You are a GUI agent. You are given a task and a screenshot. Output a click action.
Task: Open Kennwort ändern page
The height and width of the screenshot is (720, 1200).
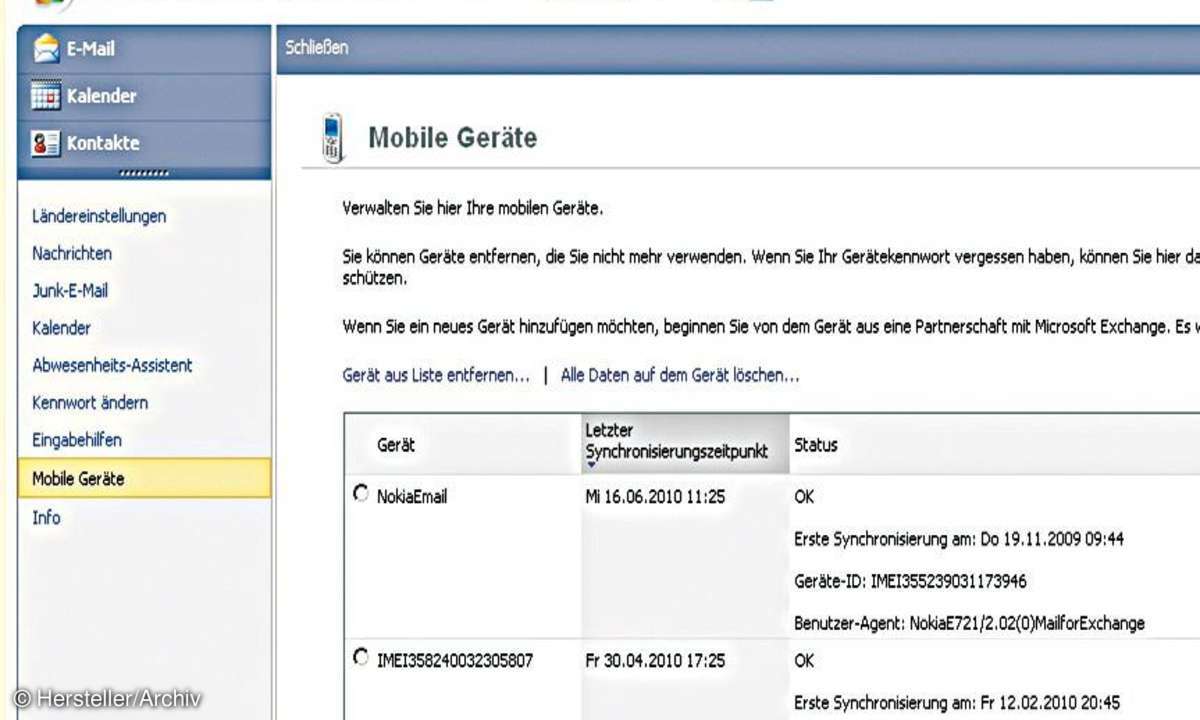tap(90, 403)
